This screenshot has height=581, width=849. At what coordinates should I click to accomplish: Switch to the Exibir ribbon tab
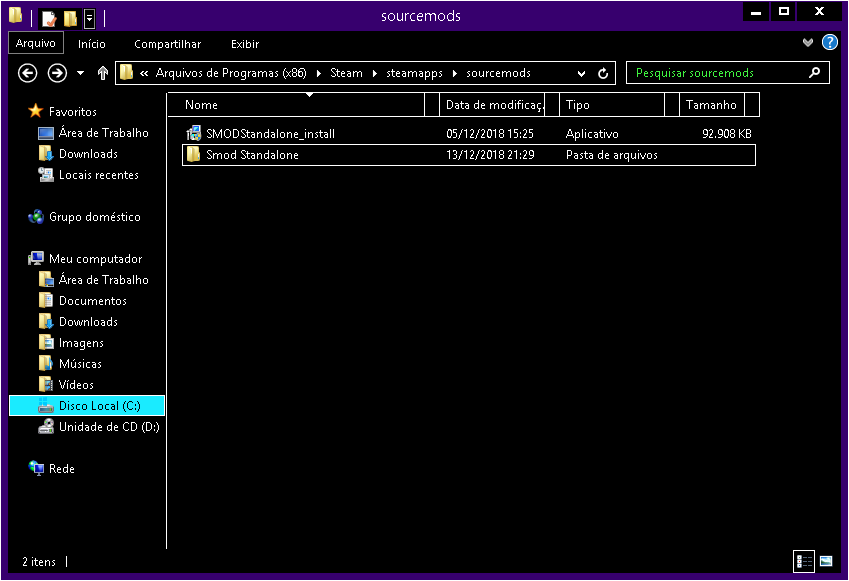[x=245, y=44]
